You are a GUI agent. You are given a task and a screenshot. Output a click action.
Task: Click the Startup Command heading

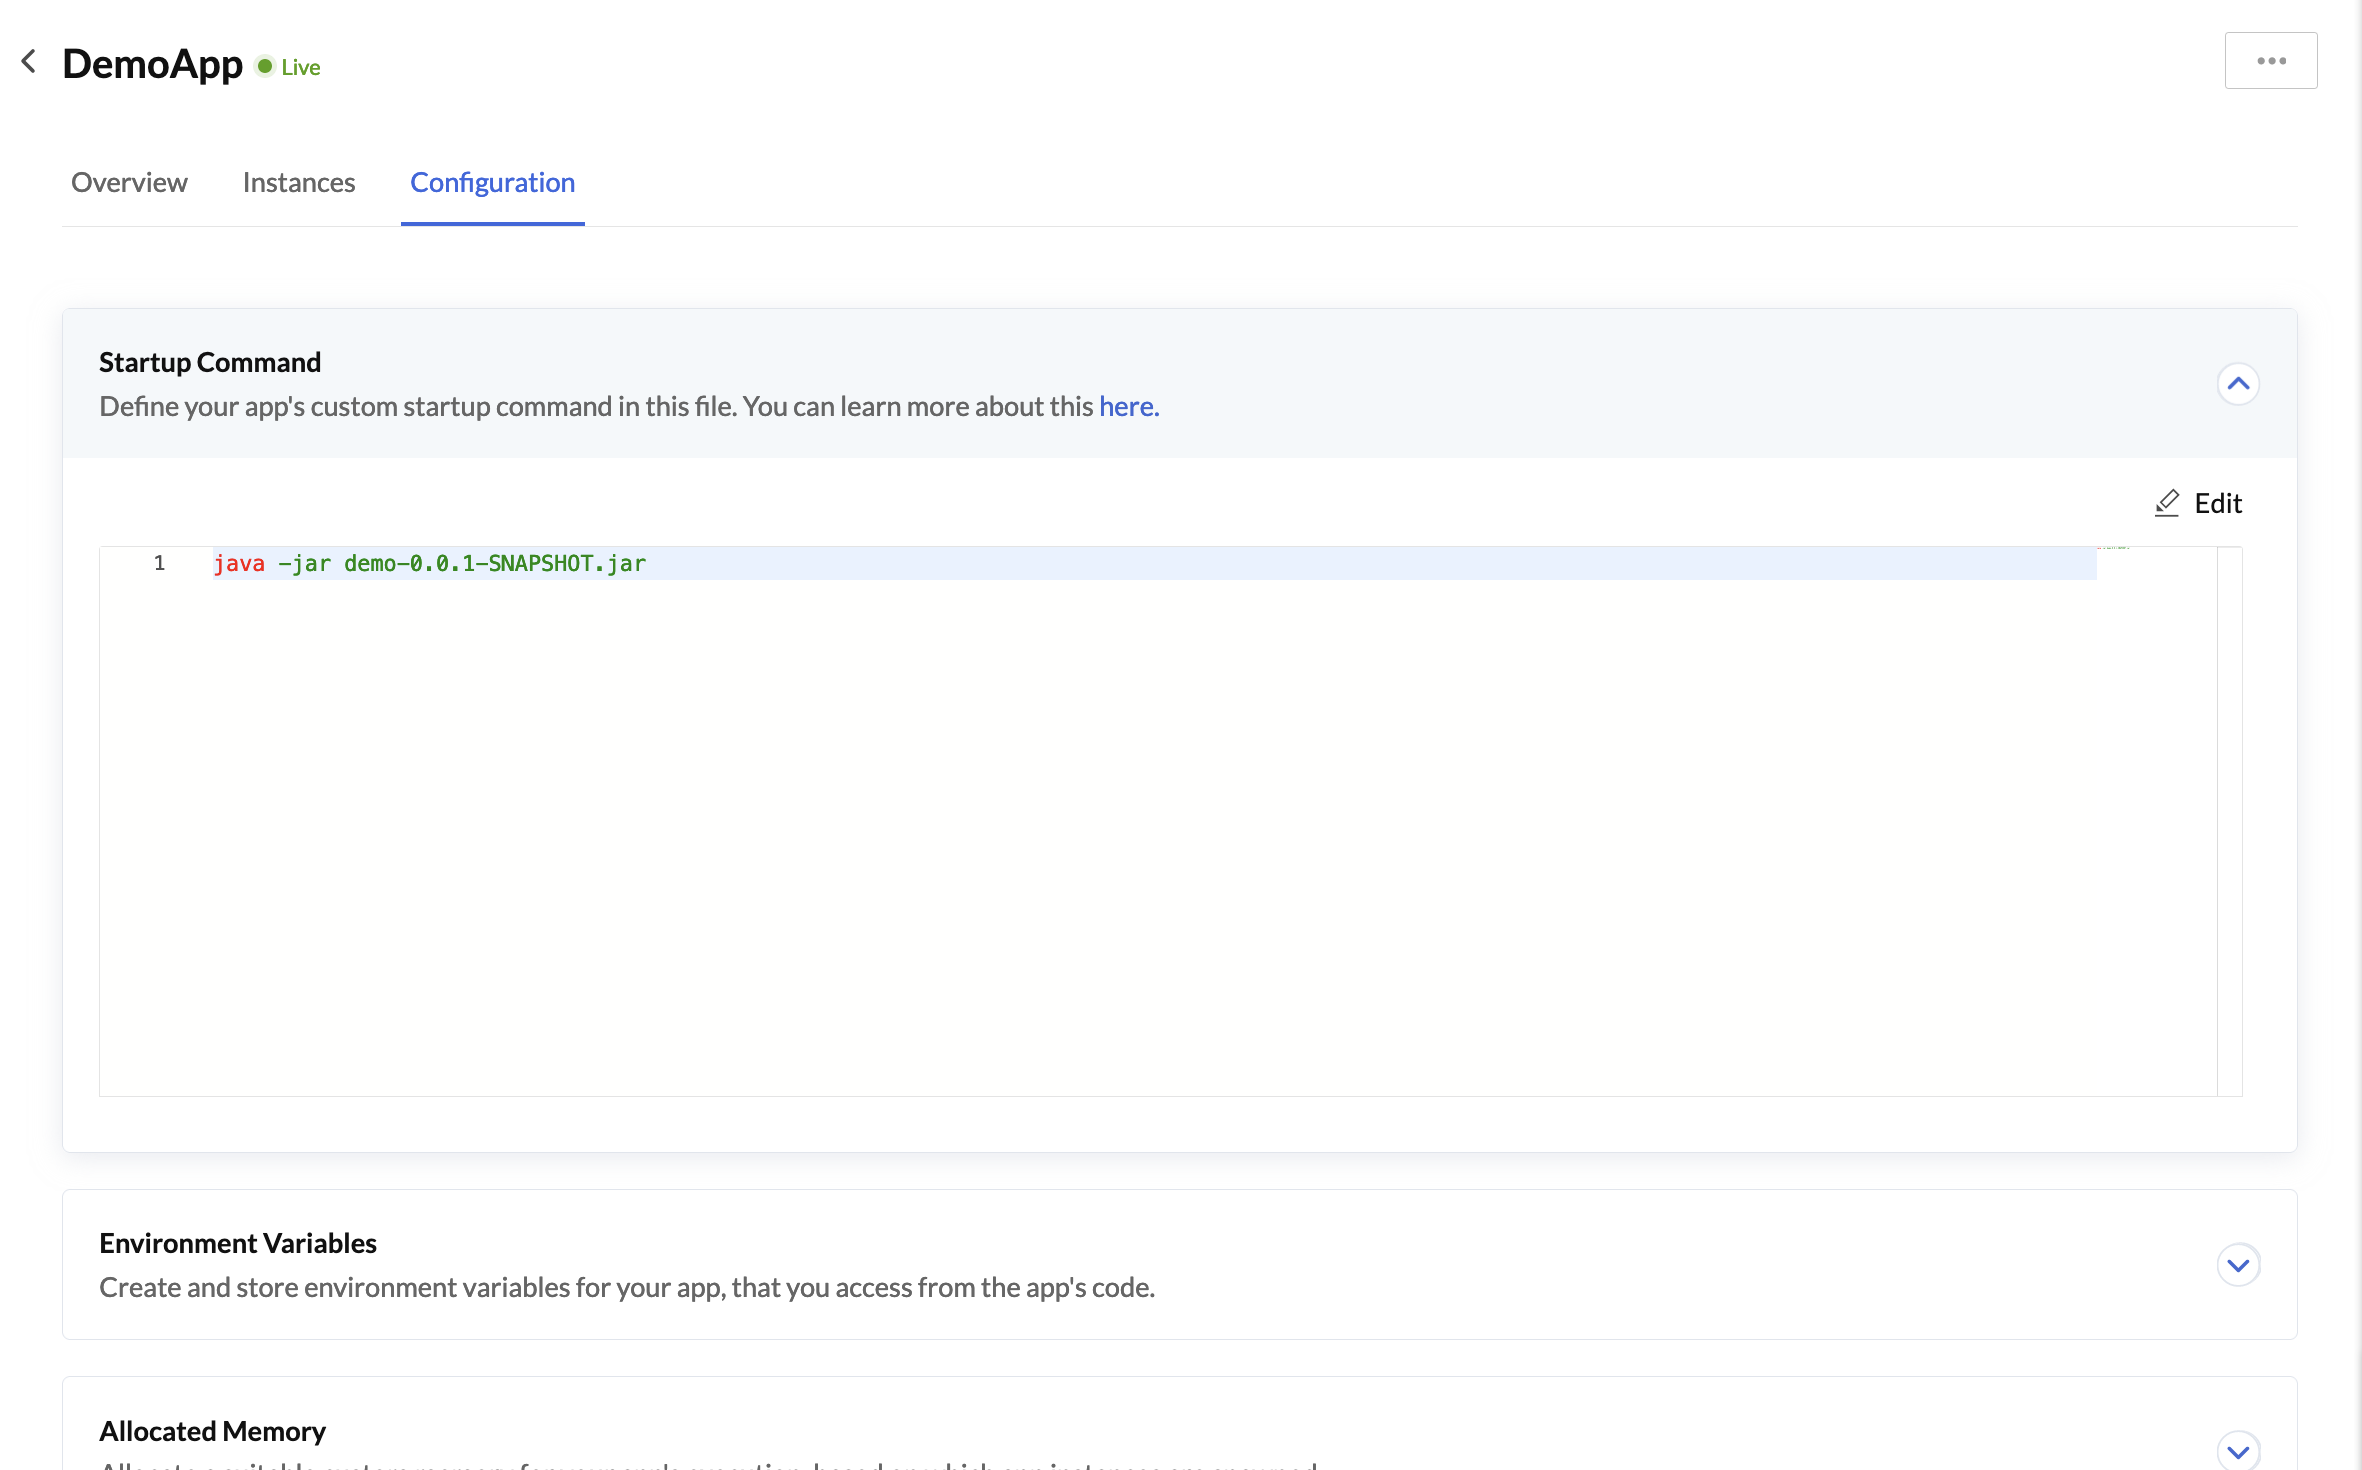point(210,362)
